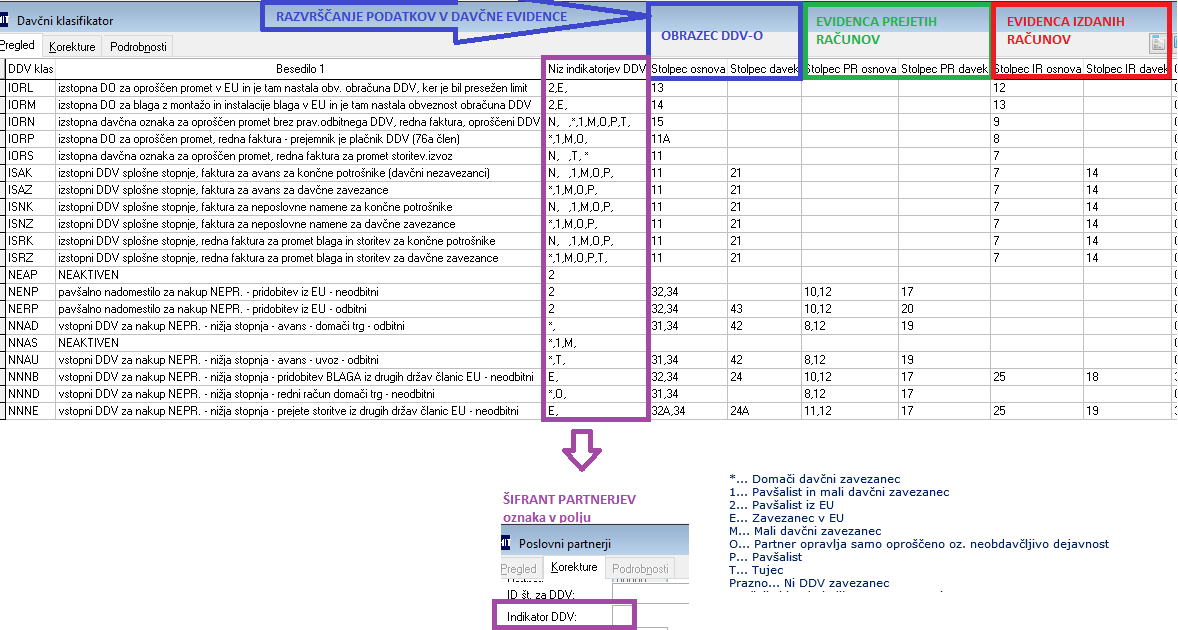Click NEAKTIVEN text in the NNAS row

88,343
